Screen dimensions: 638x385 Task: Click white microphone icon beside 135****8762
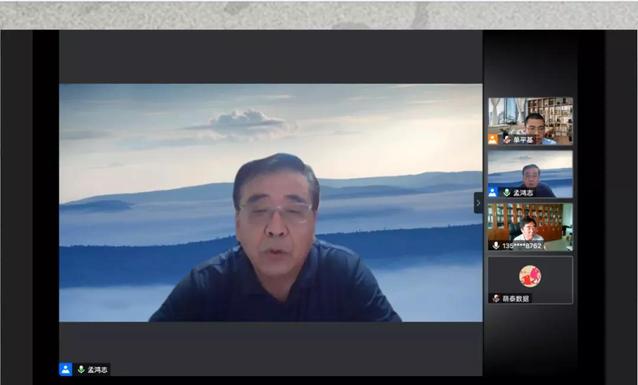coord(496,245)
